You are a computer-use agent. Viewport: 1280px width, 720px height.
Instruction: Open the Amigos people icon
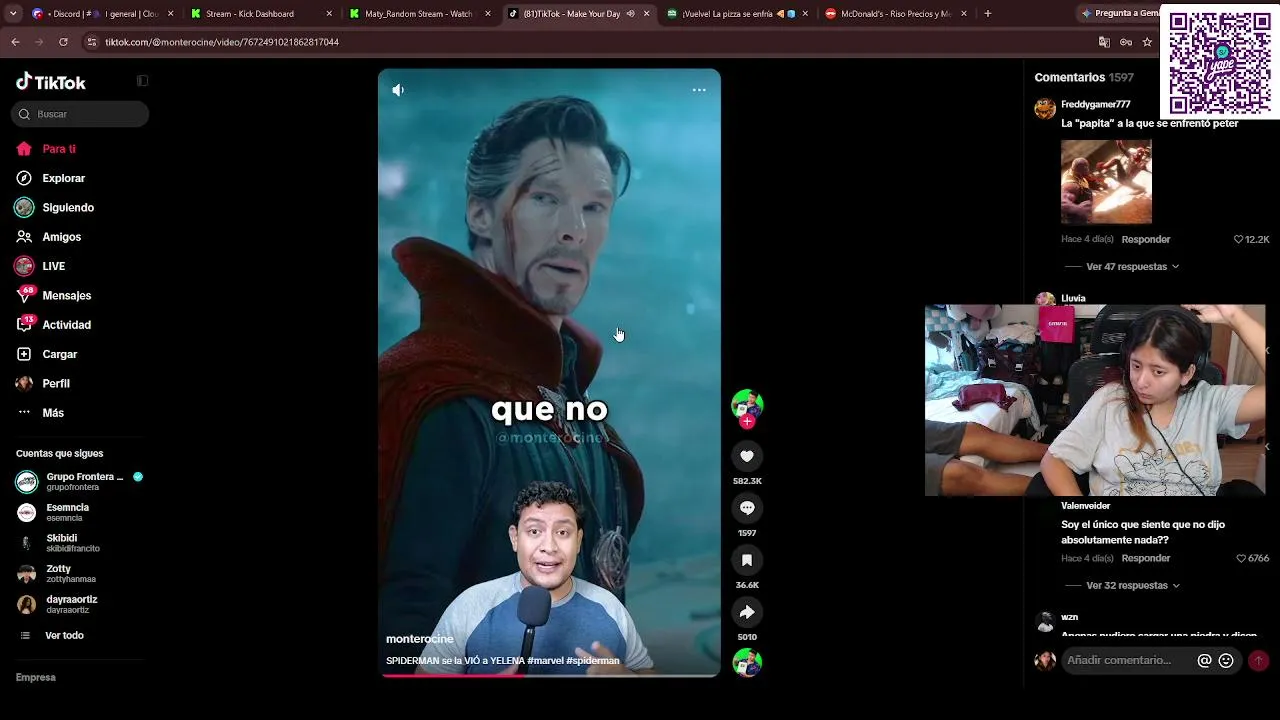pyautogui.click(x=24, y=237)
